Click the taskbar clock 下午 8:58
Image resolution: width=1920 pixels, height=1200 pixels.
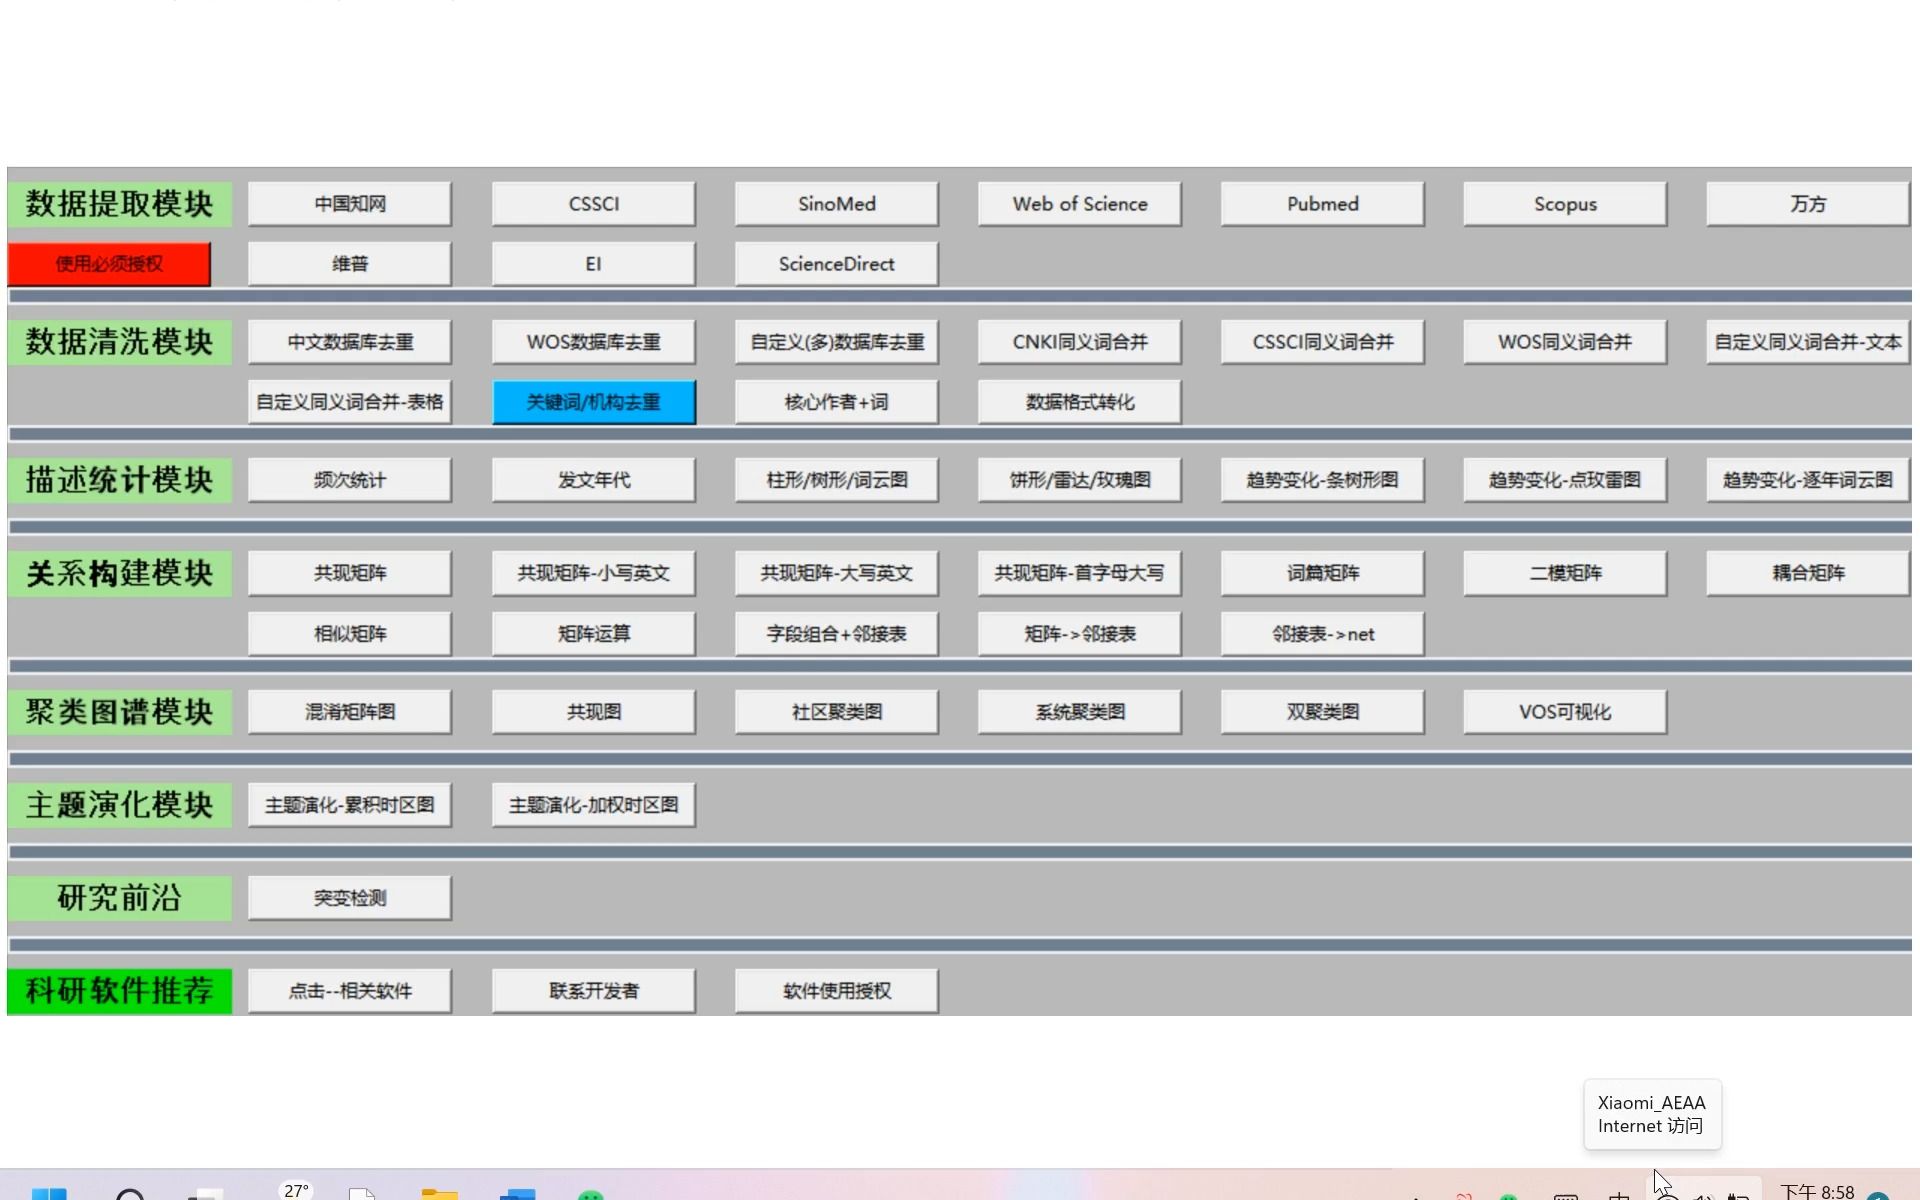point(1817,1192)
